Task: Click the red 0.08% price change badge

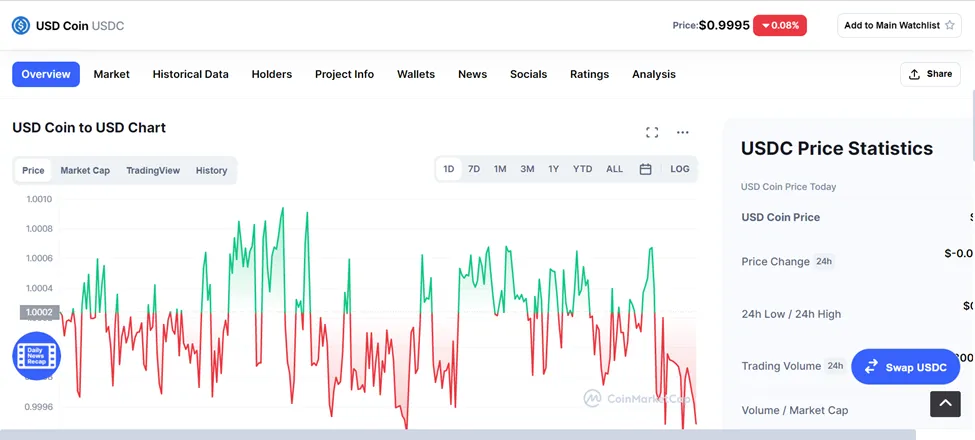Action: pos(780,25)
